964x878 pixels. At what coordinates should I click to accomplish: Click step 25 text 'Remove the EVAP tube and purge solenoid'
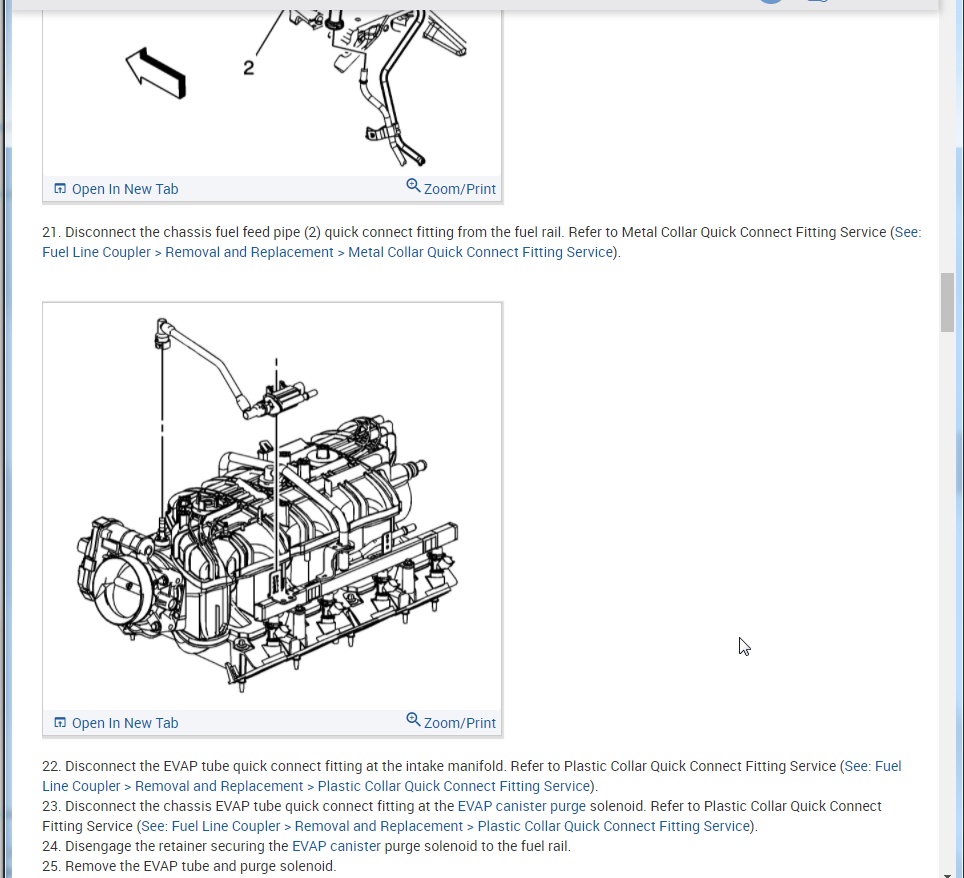[x=200, y=866]
